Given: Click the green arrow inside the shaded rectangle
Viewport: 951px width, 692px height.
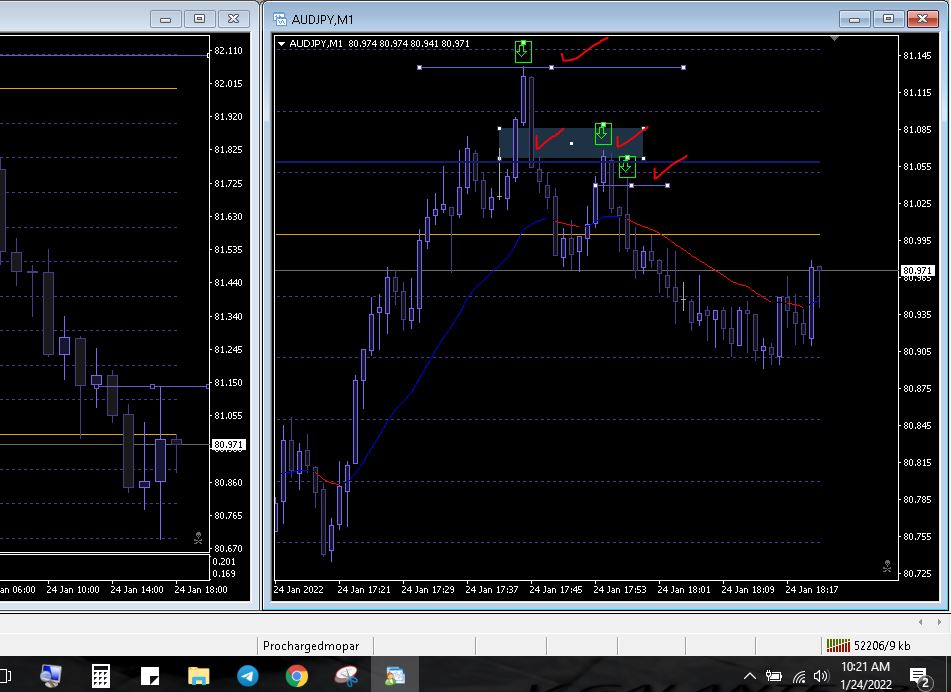Looking at the screenshot, I should pyautogui.click(x=602, y=132).
